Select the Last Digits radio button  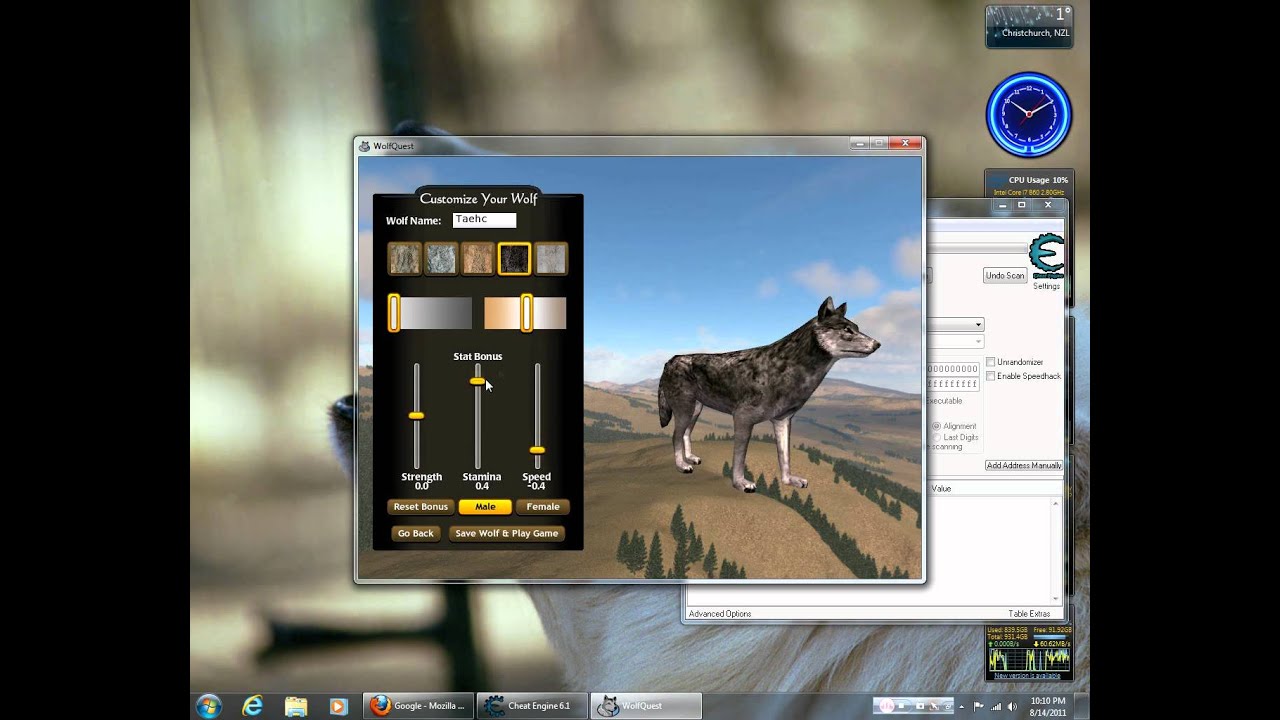click(937, 437)
